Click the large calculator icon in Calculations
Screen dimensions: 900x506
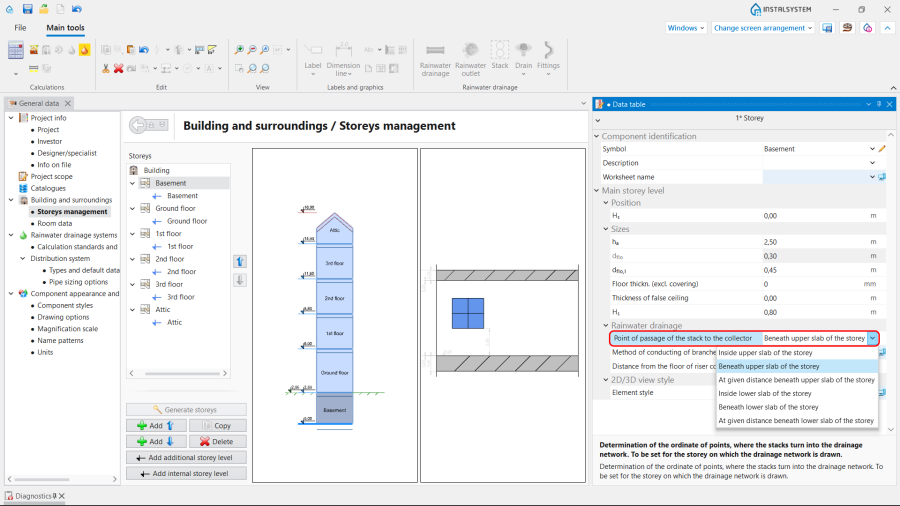(x=15, y=50)
